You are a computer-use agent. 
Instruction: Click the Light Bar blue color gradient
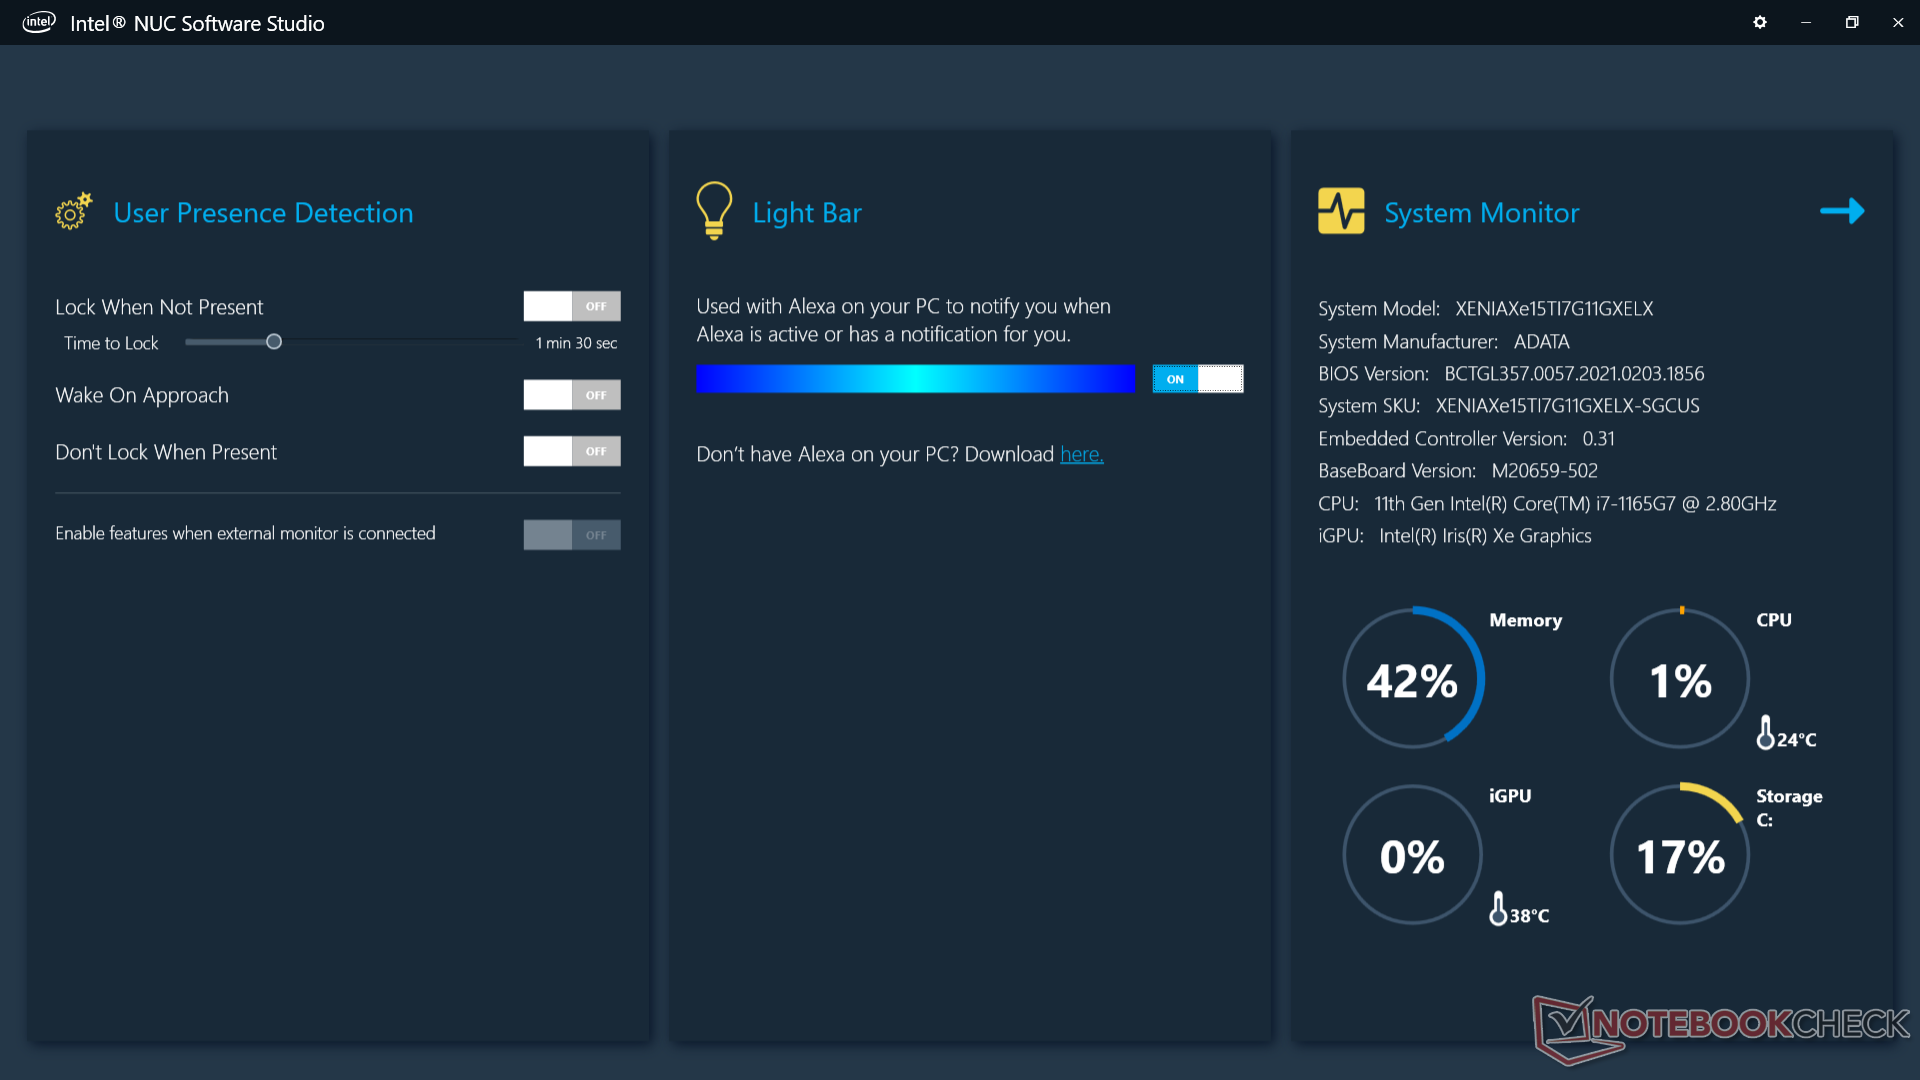(x=916, y=379)
